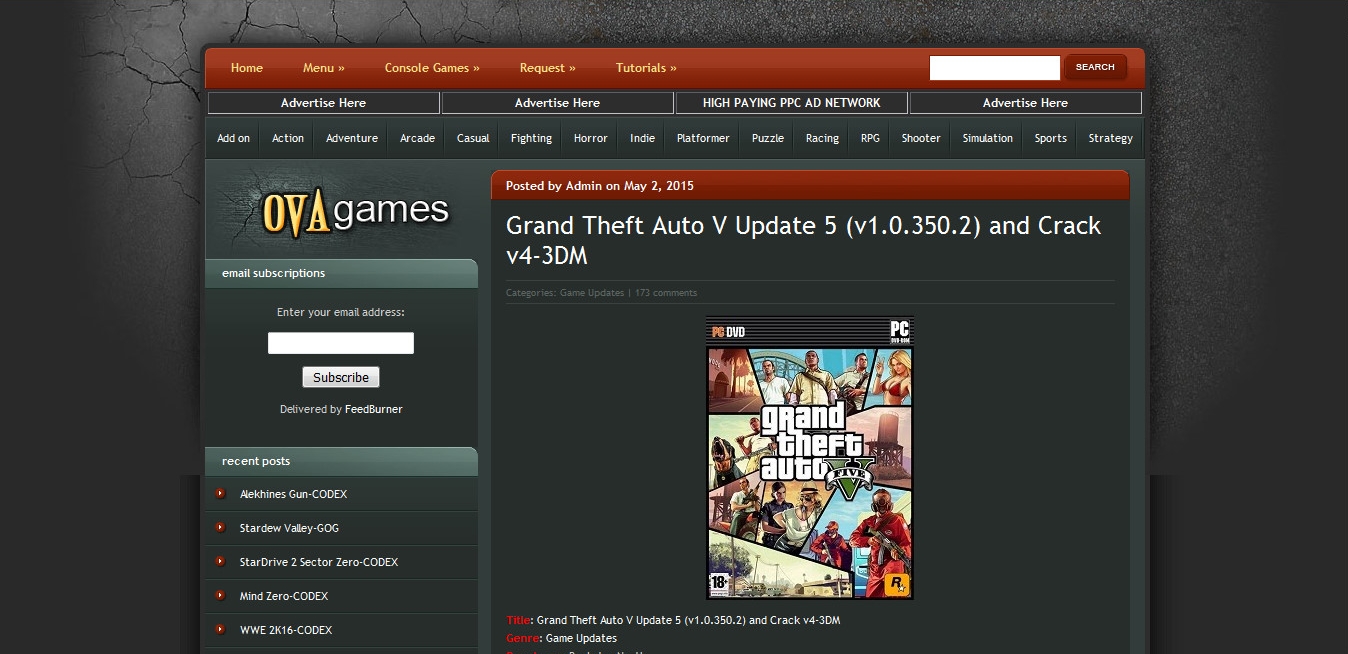The width and height of the screenshot is (1348, 654).
Task: Click the bullet icon beside Mind Zero-CODEX
Action: click(x=221, y=596)
